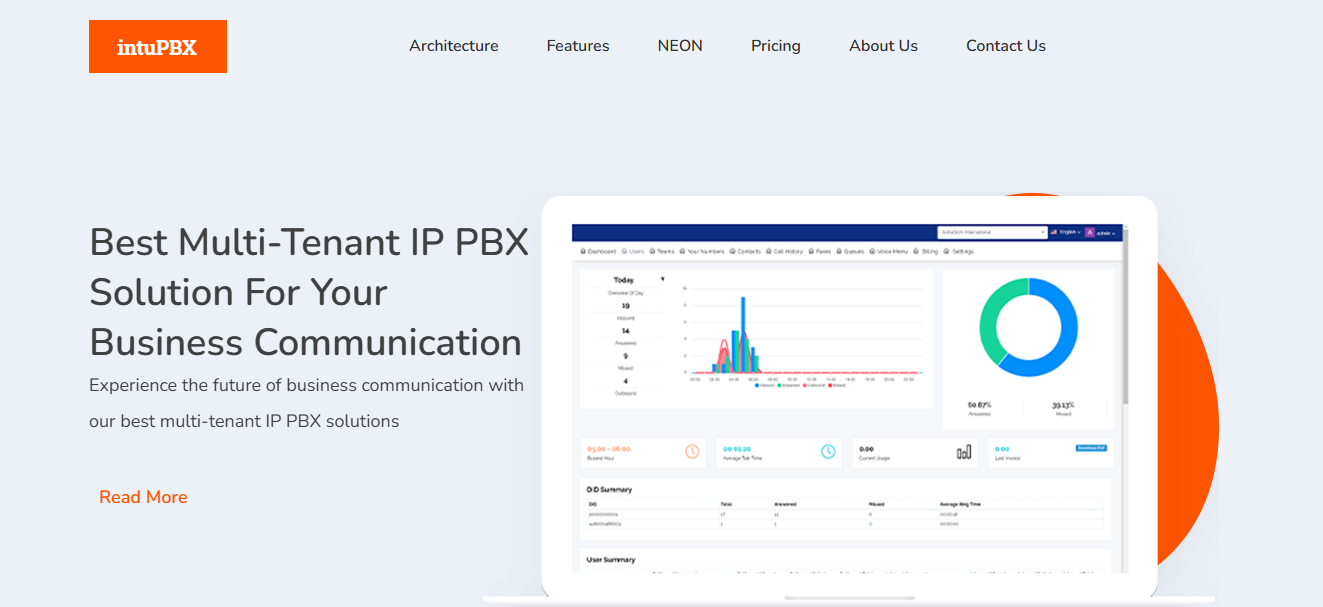
Task: Click the Current Usage bar chart icon
Action: 964,452
